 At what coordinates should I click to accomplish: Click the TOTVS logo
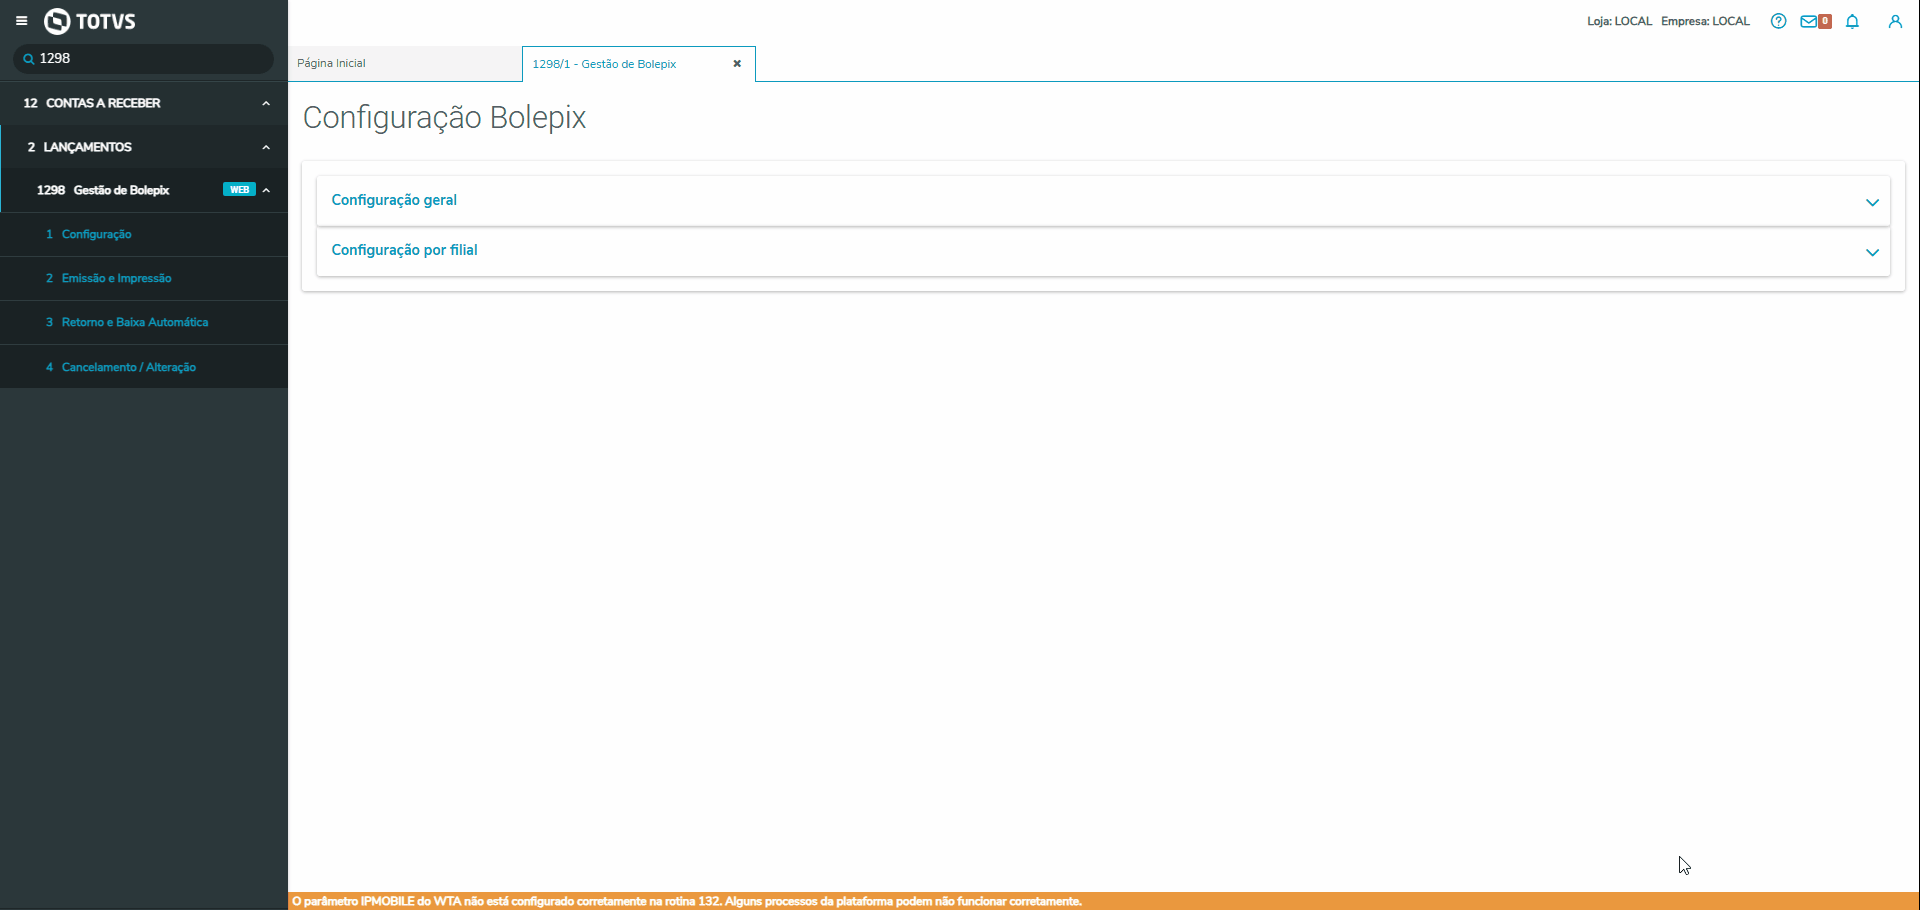point(90,21)
